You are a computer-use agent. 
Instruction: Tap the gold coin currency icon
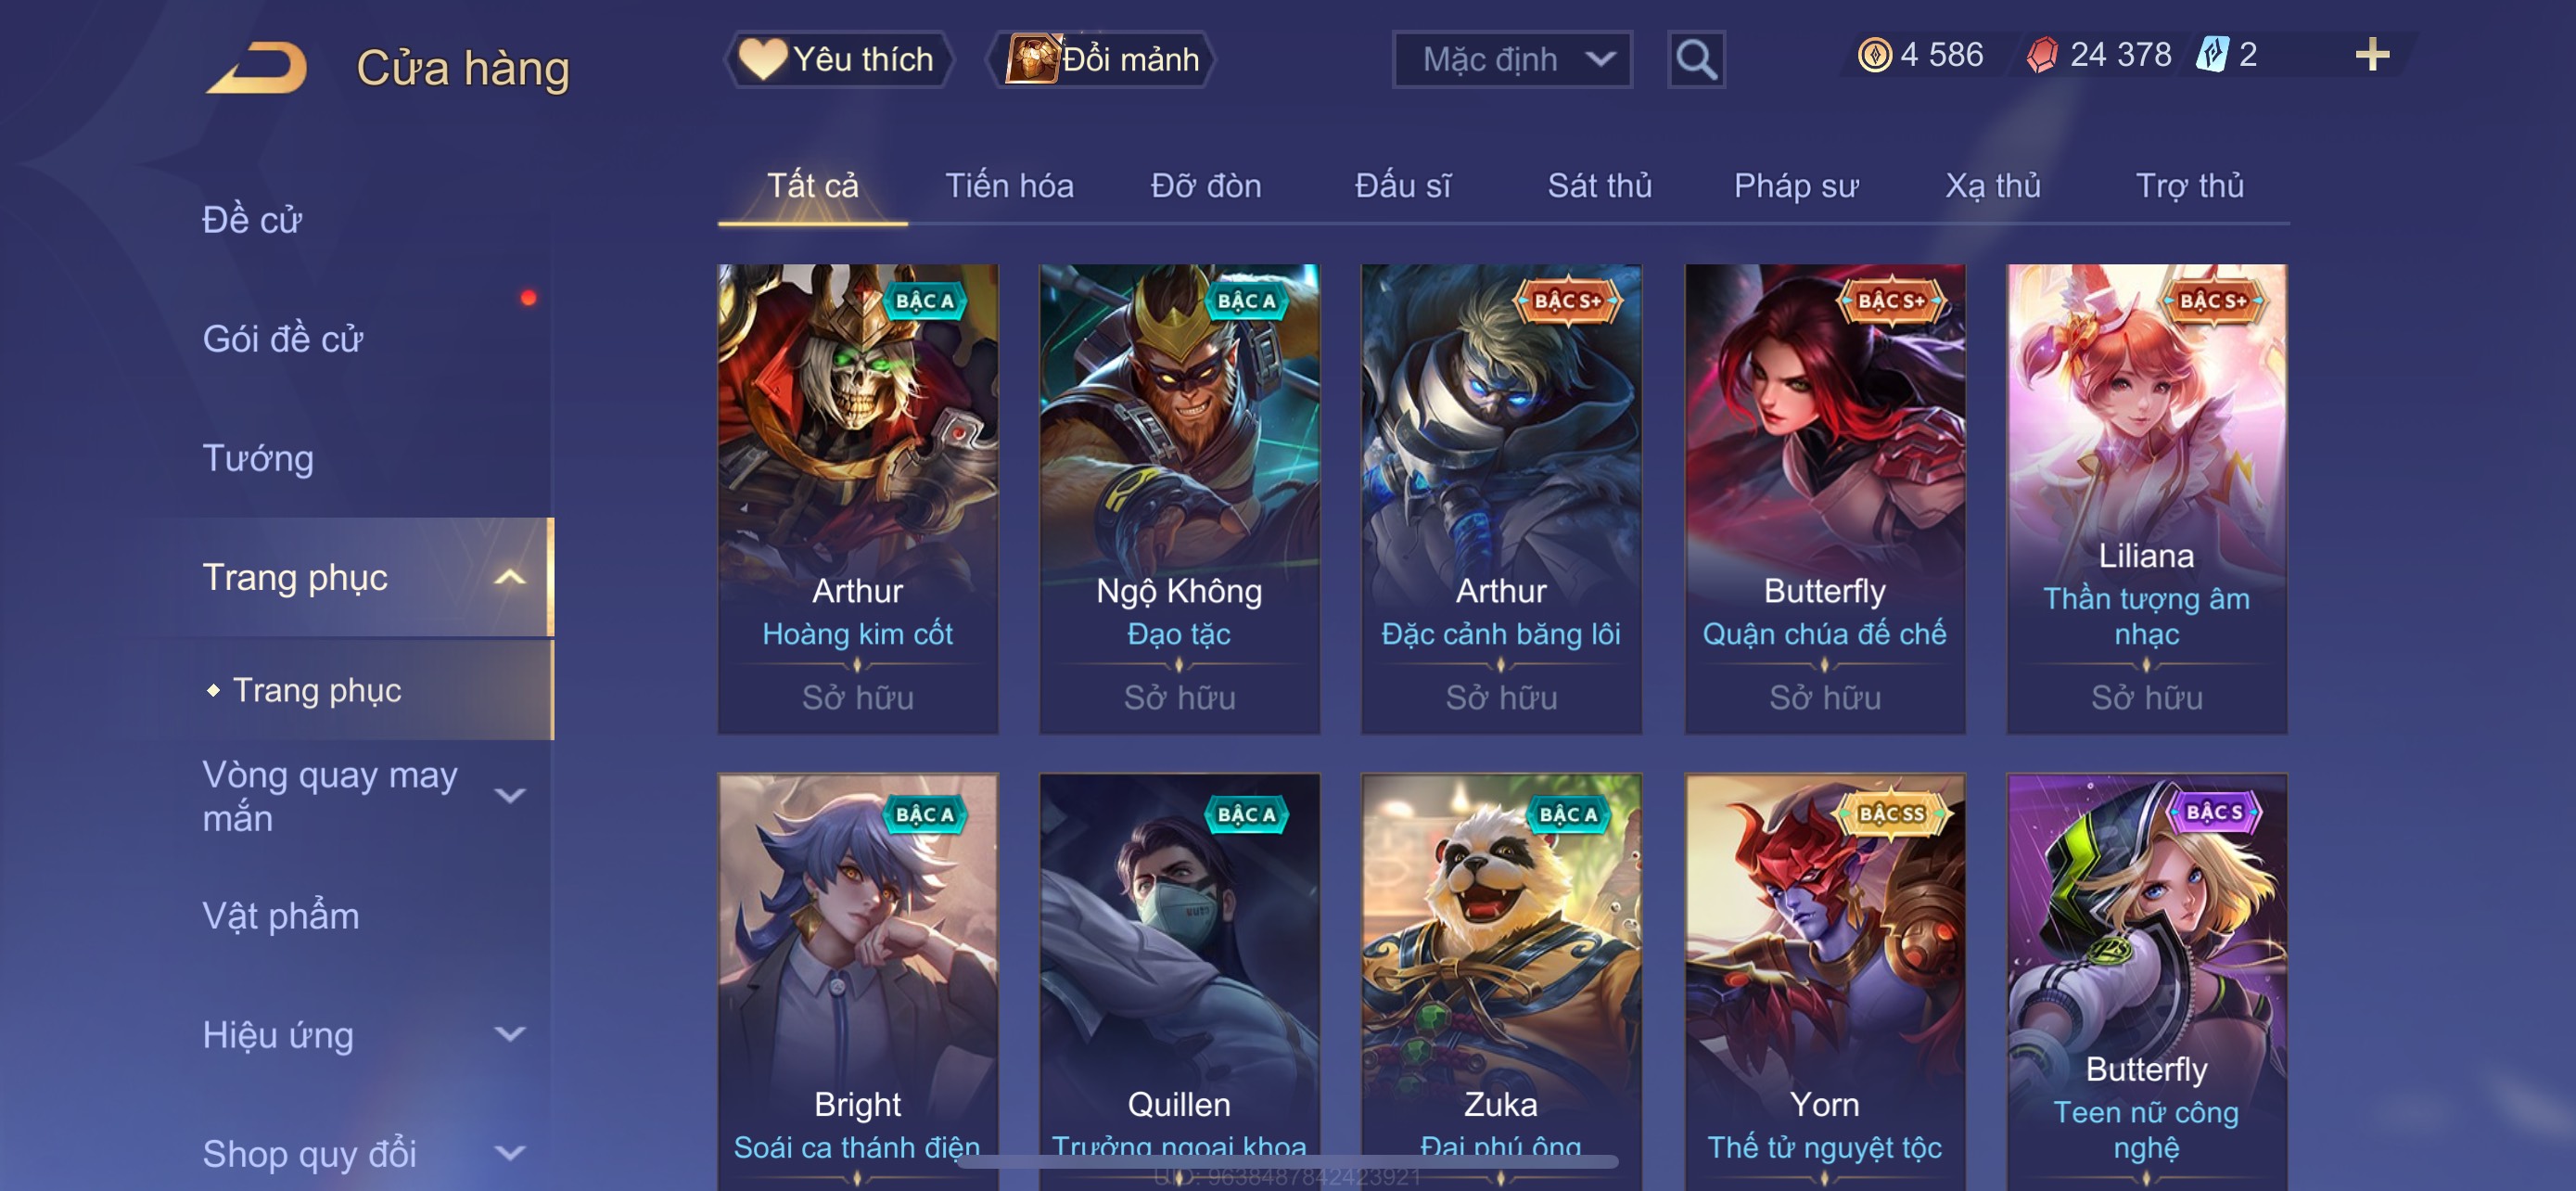(x=1874, y=54)
